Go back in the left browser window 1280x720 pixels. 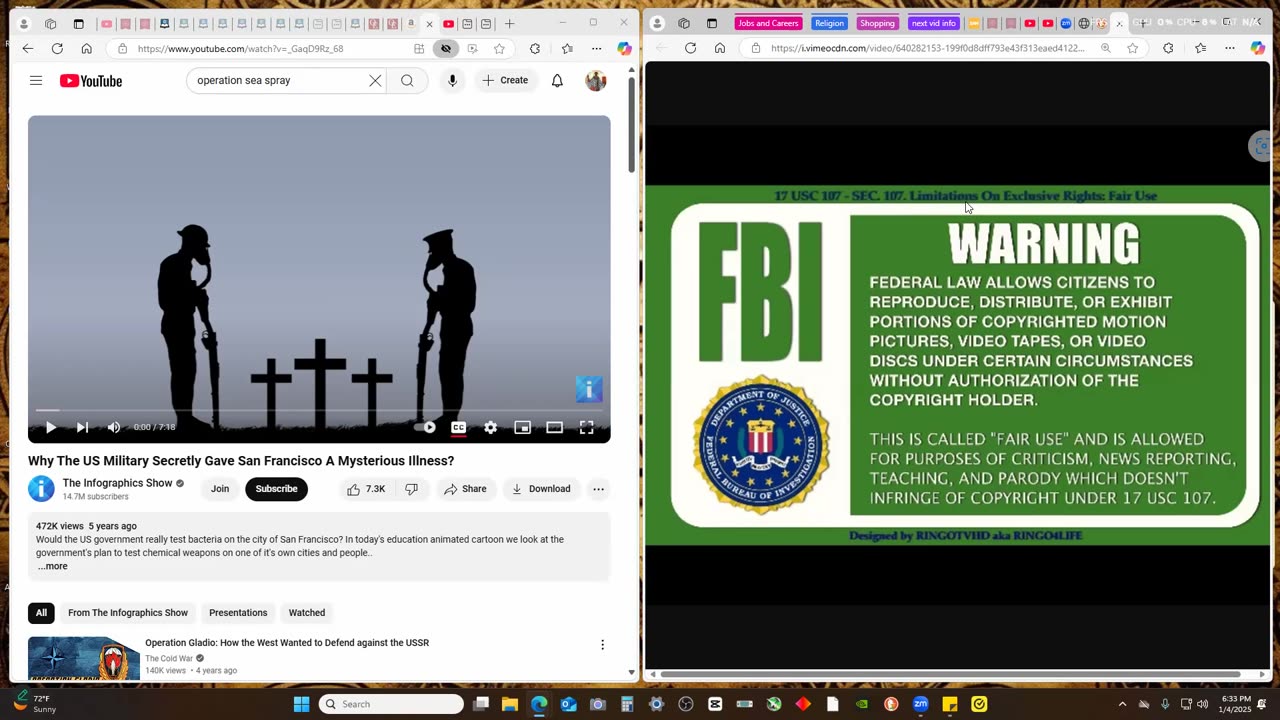click(x=27, y=48)
